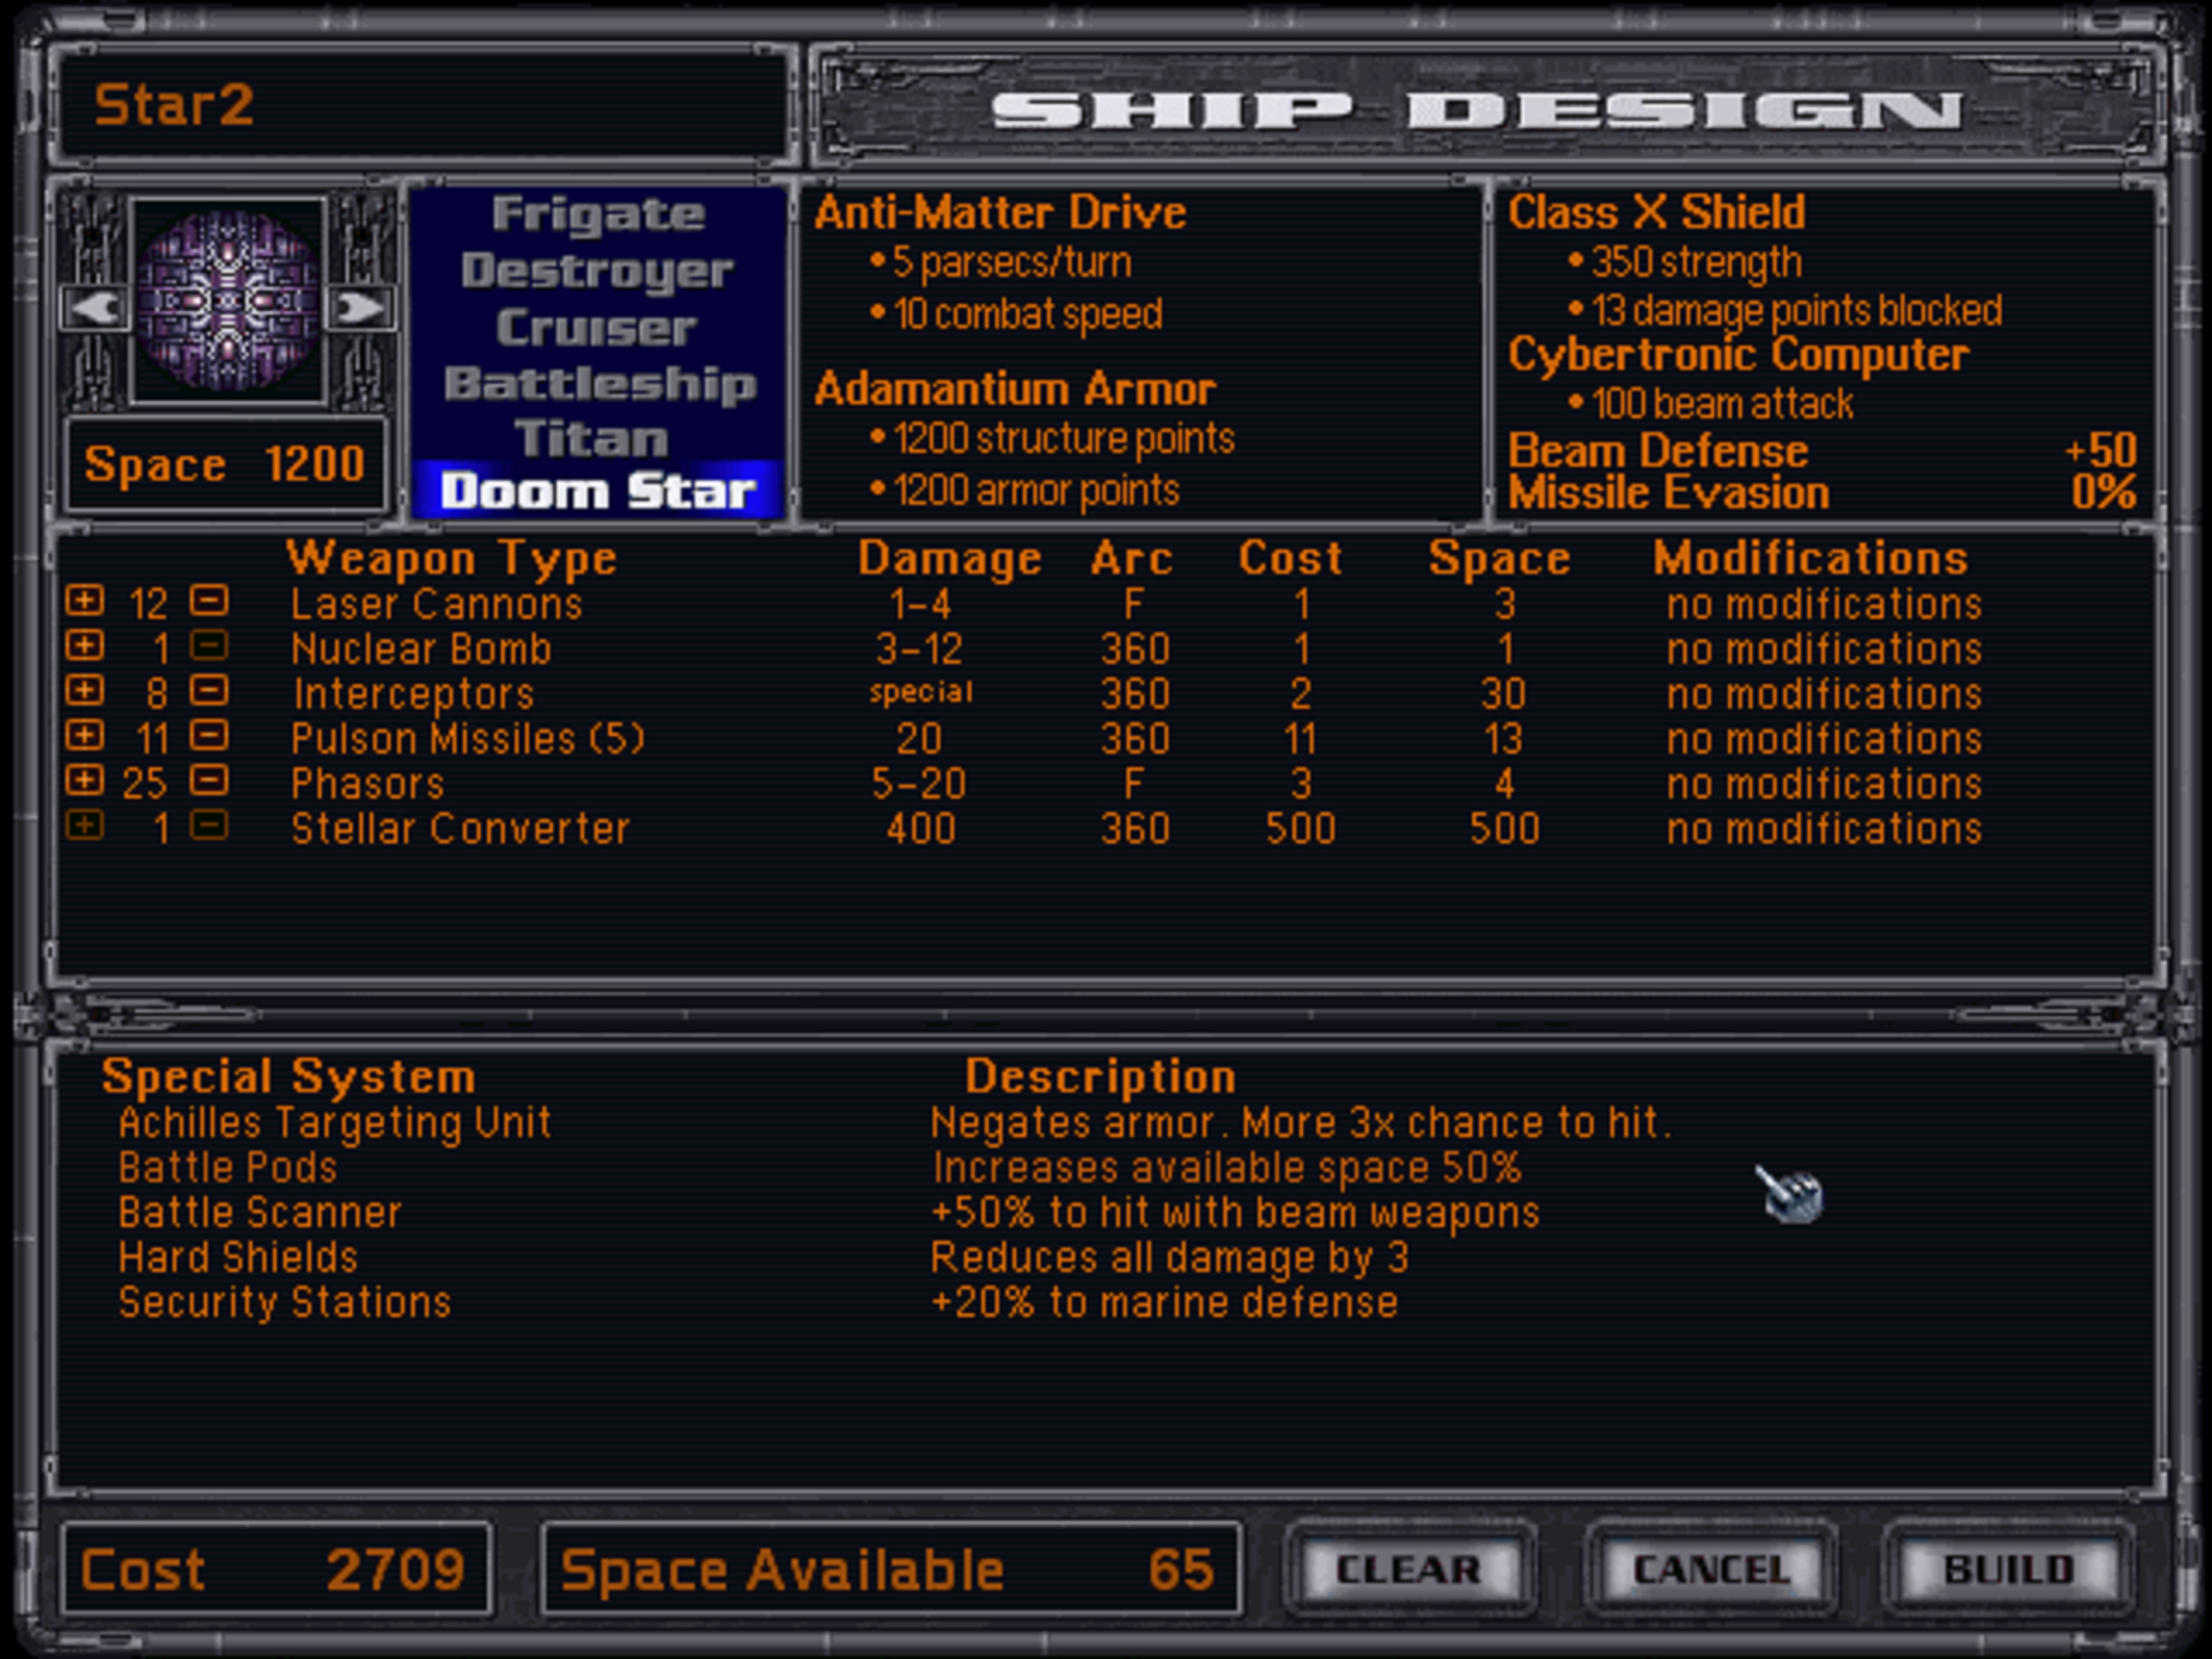Increase the Nuclear Bomb count with plus
Viewport: 2212px width, 1659px height.
(x=84, y=646)
